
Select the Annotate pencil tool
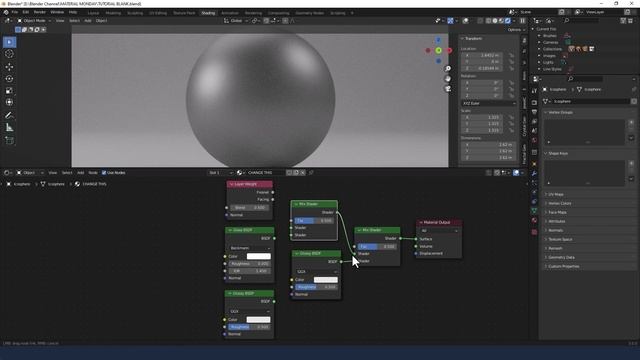(x=9, y=116)
